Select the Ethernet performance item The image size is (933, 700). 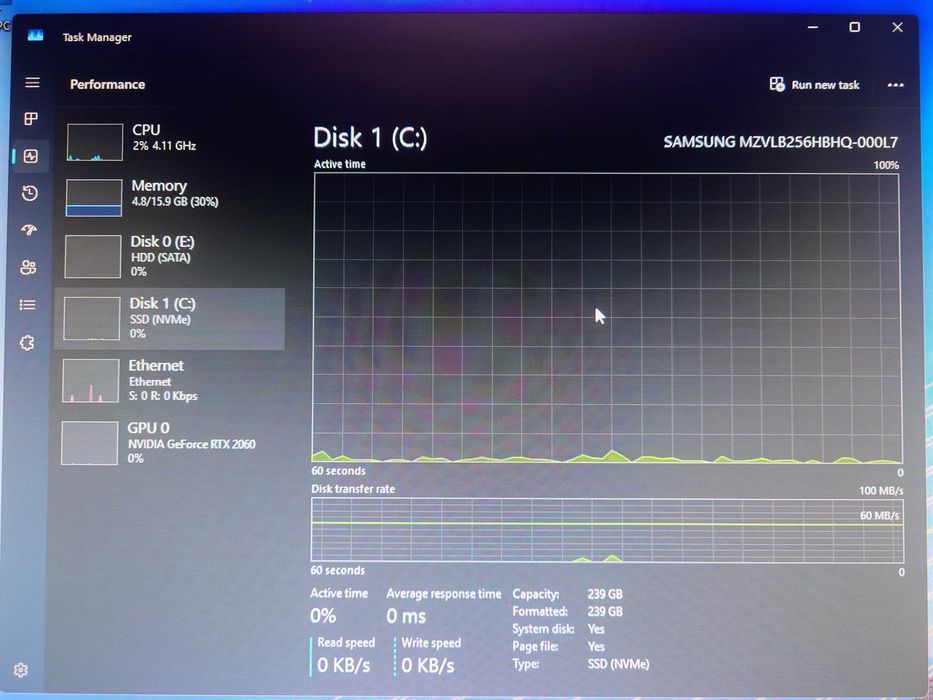click(x=170, y=380)
